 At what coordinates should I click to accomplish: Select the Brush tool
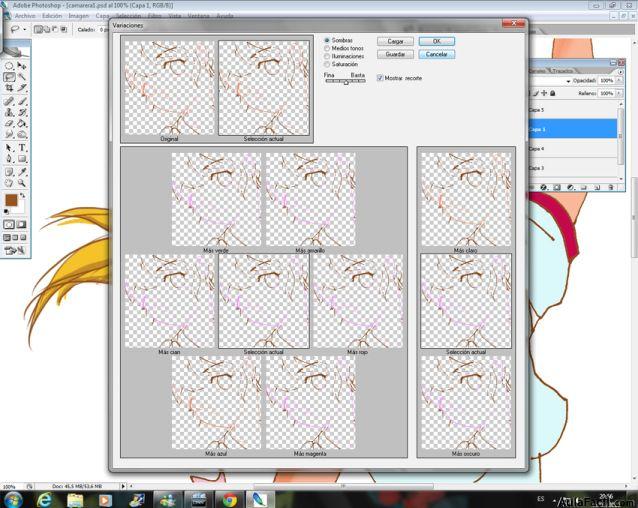22,101
